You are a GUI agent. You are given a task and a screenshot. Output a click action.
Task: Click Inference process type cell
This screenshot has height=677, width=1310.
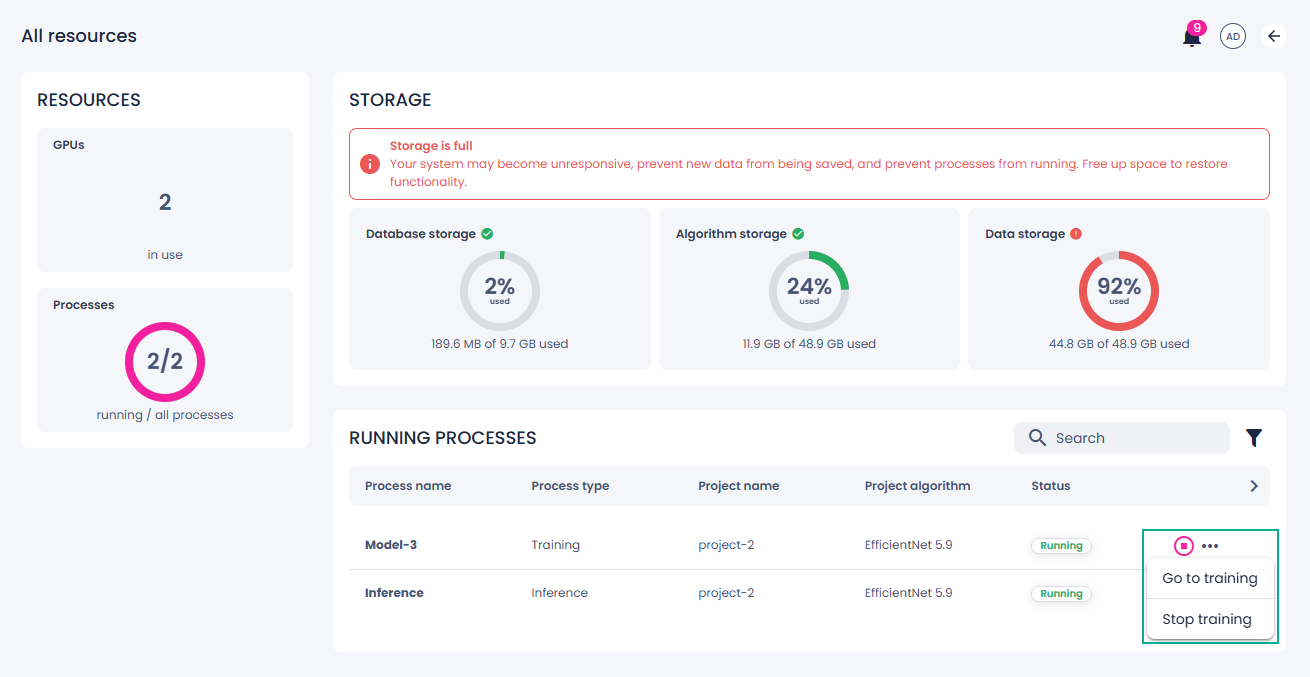pyautogui.click(x=559, y=593)
